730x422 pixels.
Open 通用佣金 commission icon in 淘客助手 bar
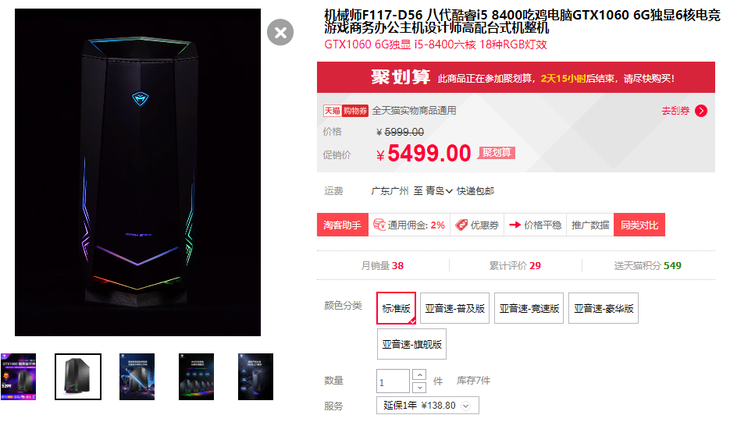coord(379,225)
